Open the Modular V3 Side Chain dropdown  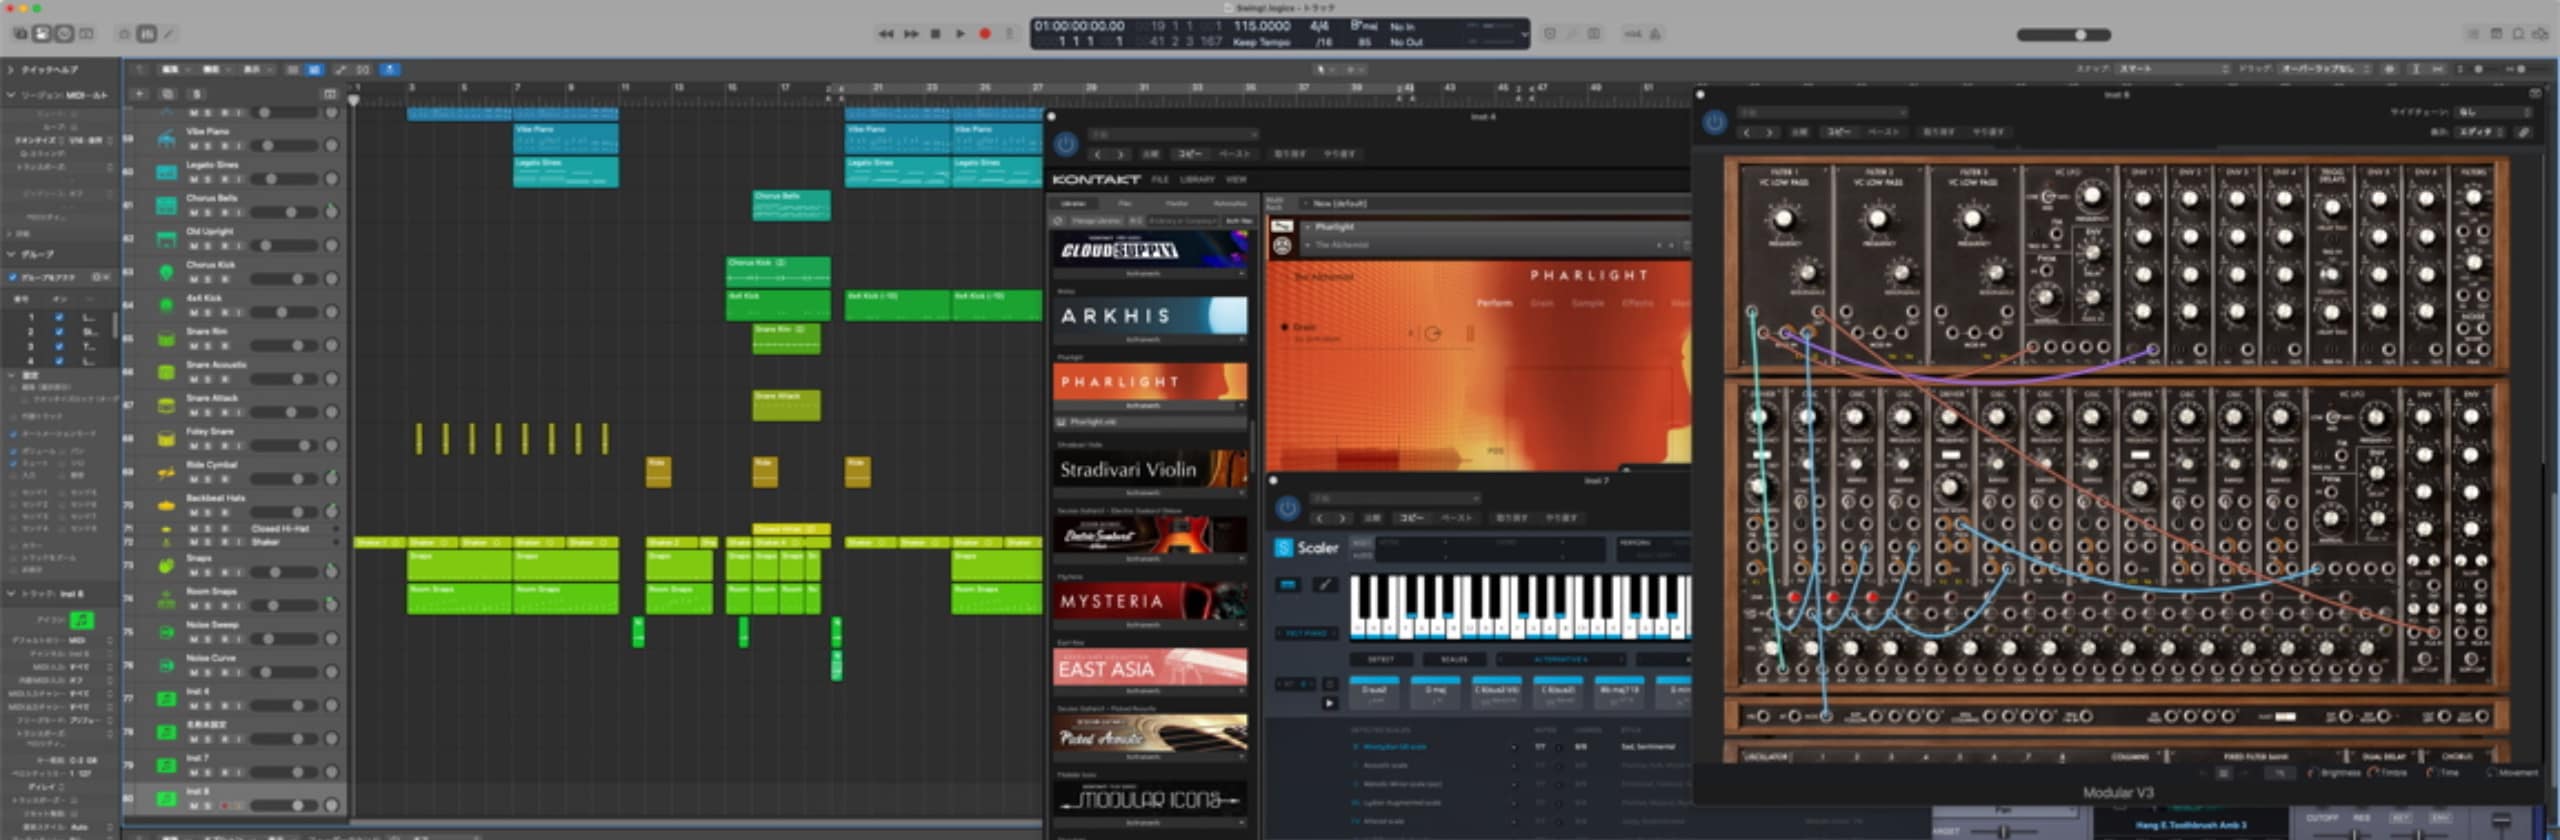(x=2491, y=112)
